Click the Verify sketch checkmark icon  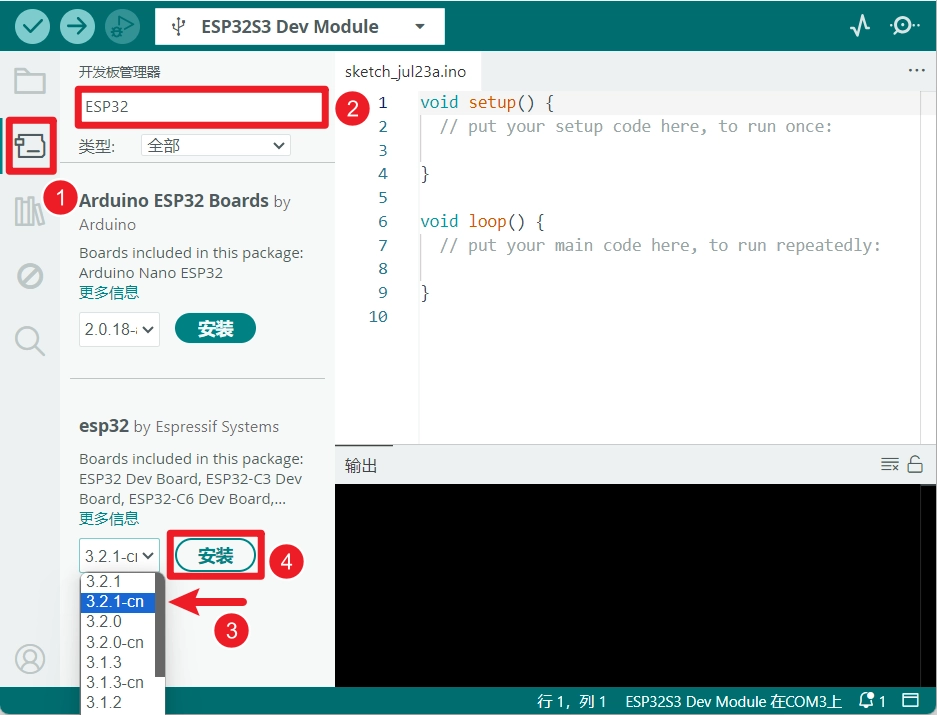pyautogui.click(x=33, y=26)
